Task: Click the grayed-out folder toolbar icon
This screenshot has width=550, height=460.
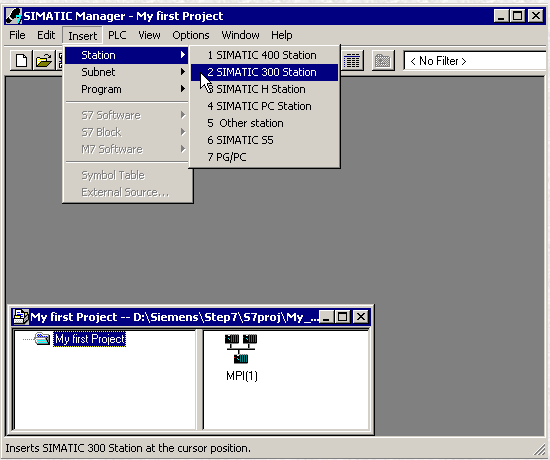Action: [x=383, y=61]
